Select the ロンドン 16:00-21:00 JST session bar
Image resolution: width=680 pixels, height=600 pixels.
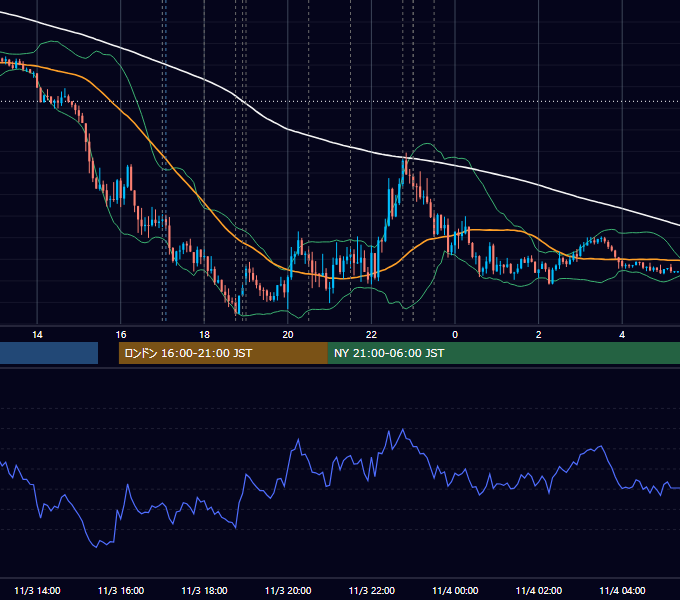coord(223,353)
